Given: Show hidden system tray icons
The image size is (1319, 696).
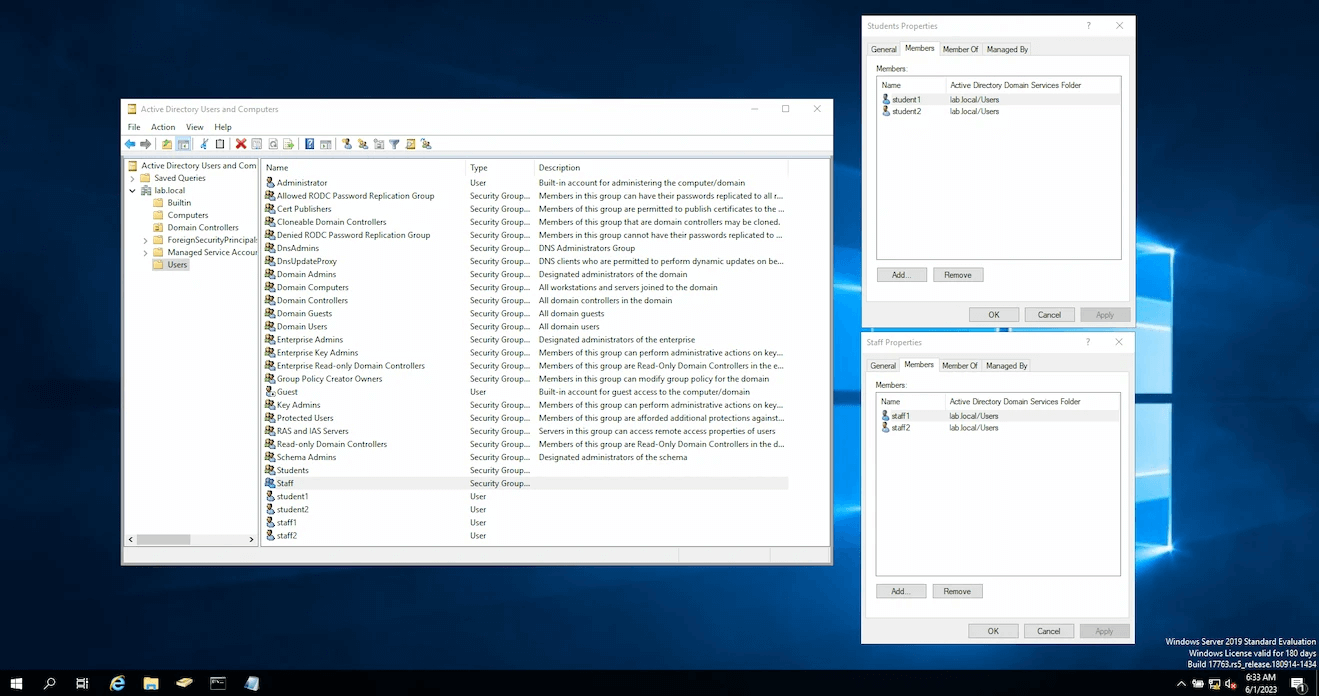Looking at the screenshot, I should [1181, 683].
